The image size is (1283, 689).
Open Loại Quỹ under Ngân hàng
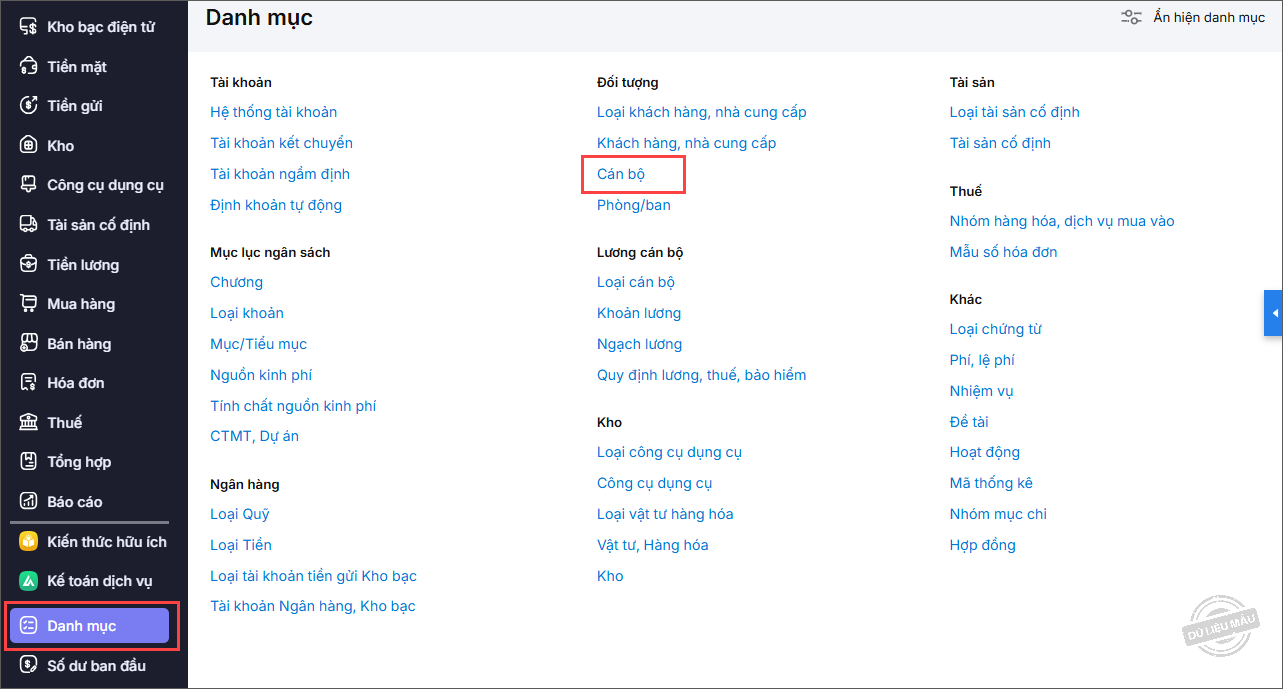coord(240,514)
